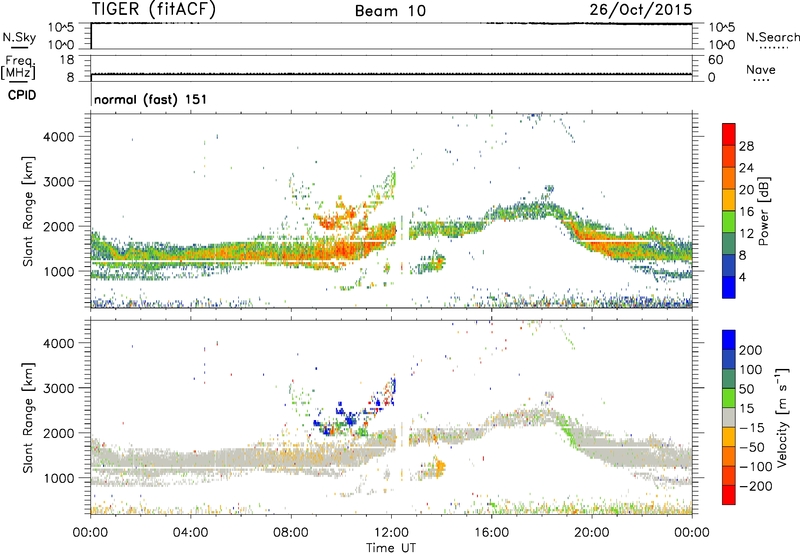This screenshot has width=800, height=554.
Task: Select the gray -15 to 15 velocity swatch
Action: click(x=729, y=417)
